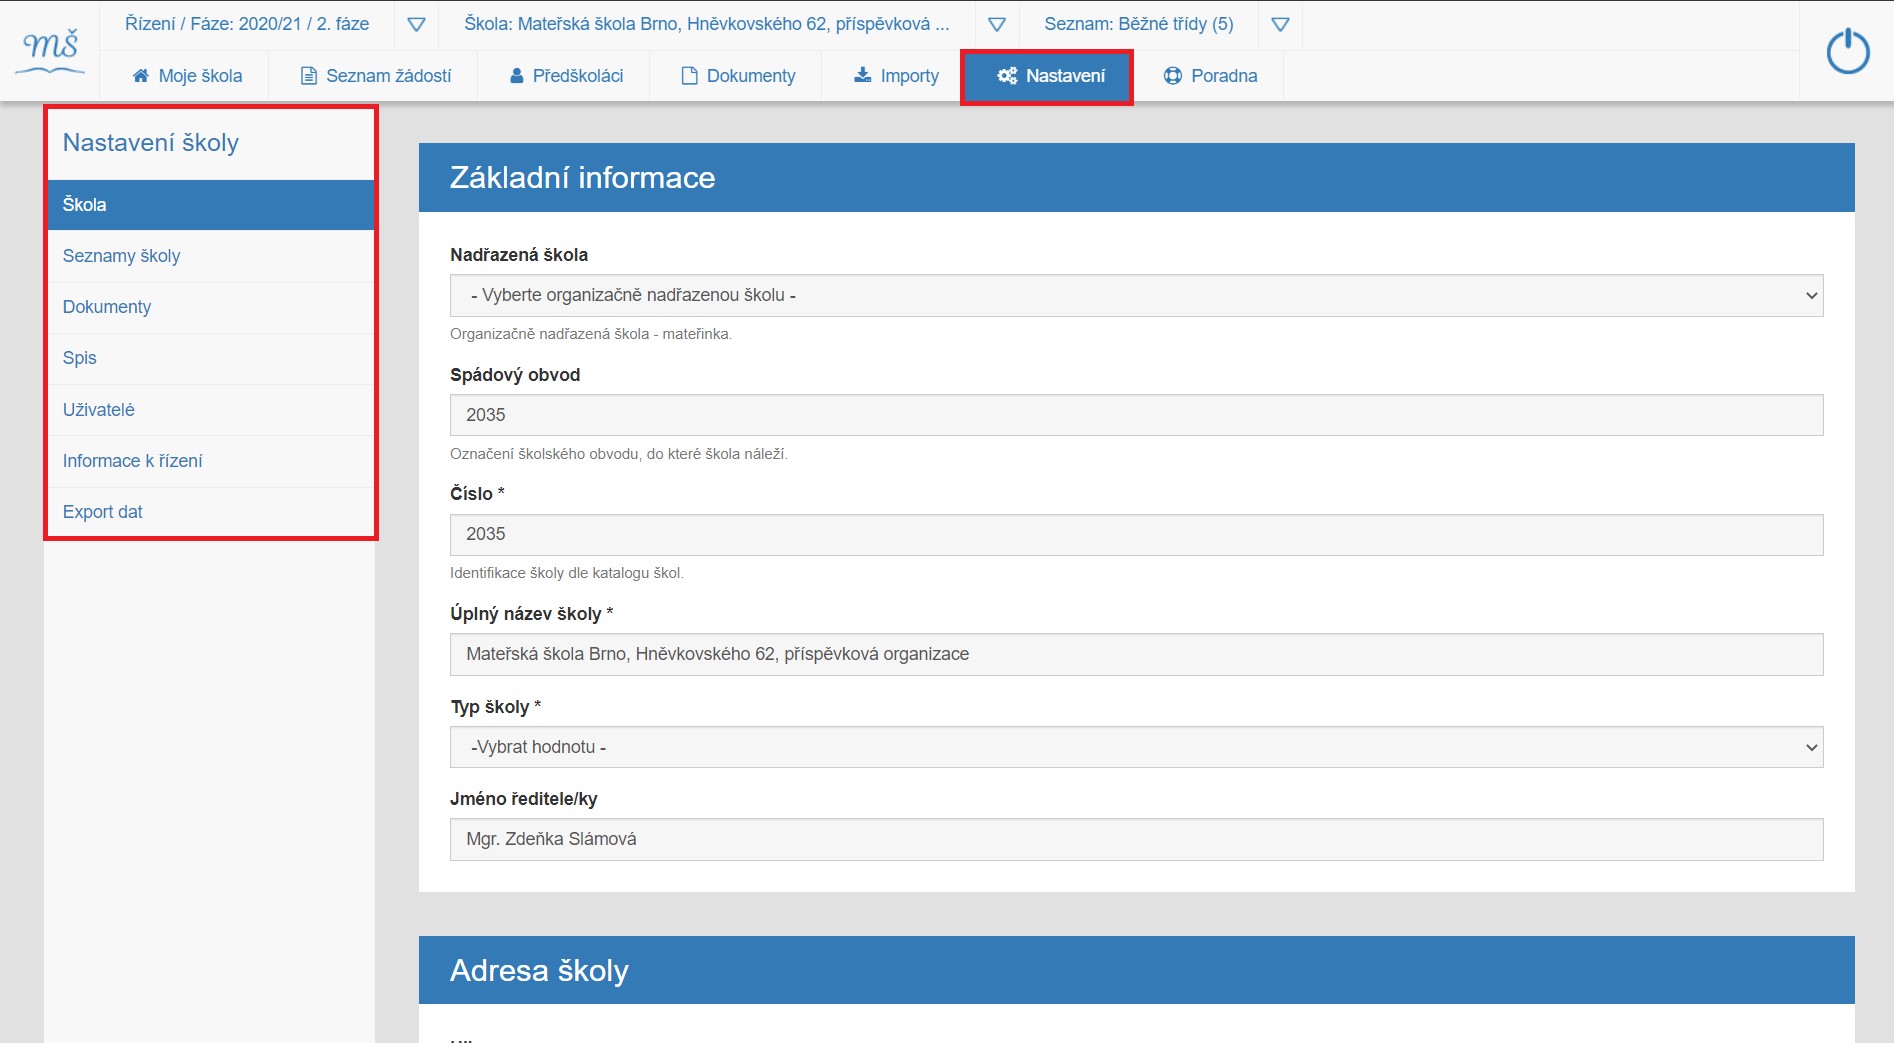Viewport: 1894px width, 1043px height.
Task: Click the Škola: Mateřská škola Brno label
Action: (x=707, y=24)
